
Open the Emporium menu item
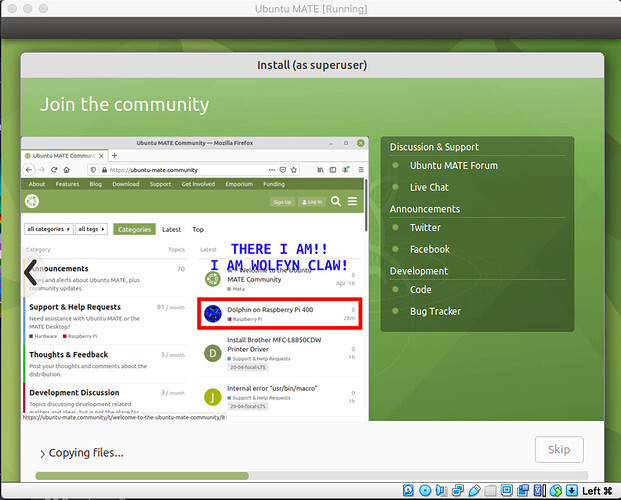[239, 184]
